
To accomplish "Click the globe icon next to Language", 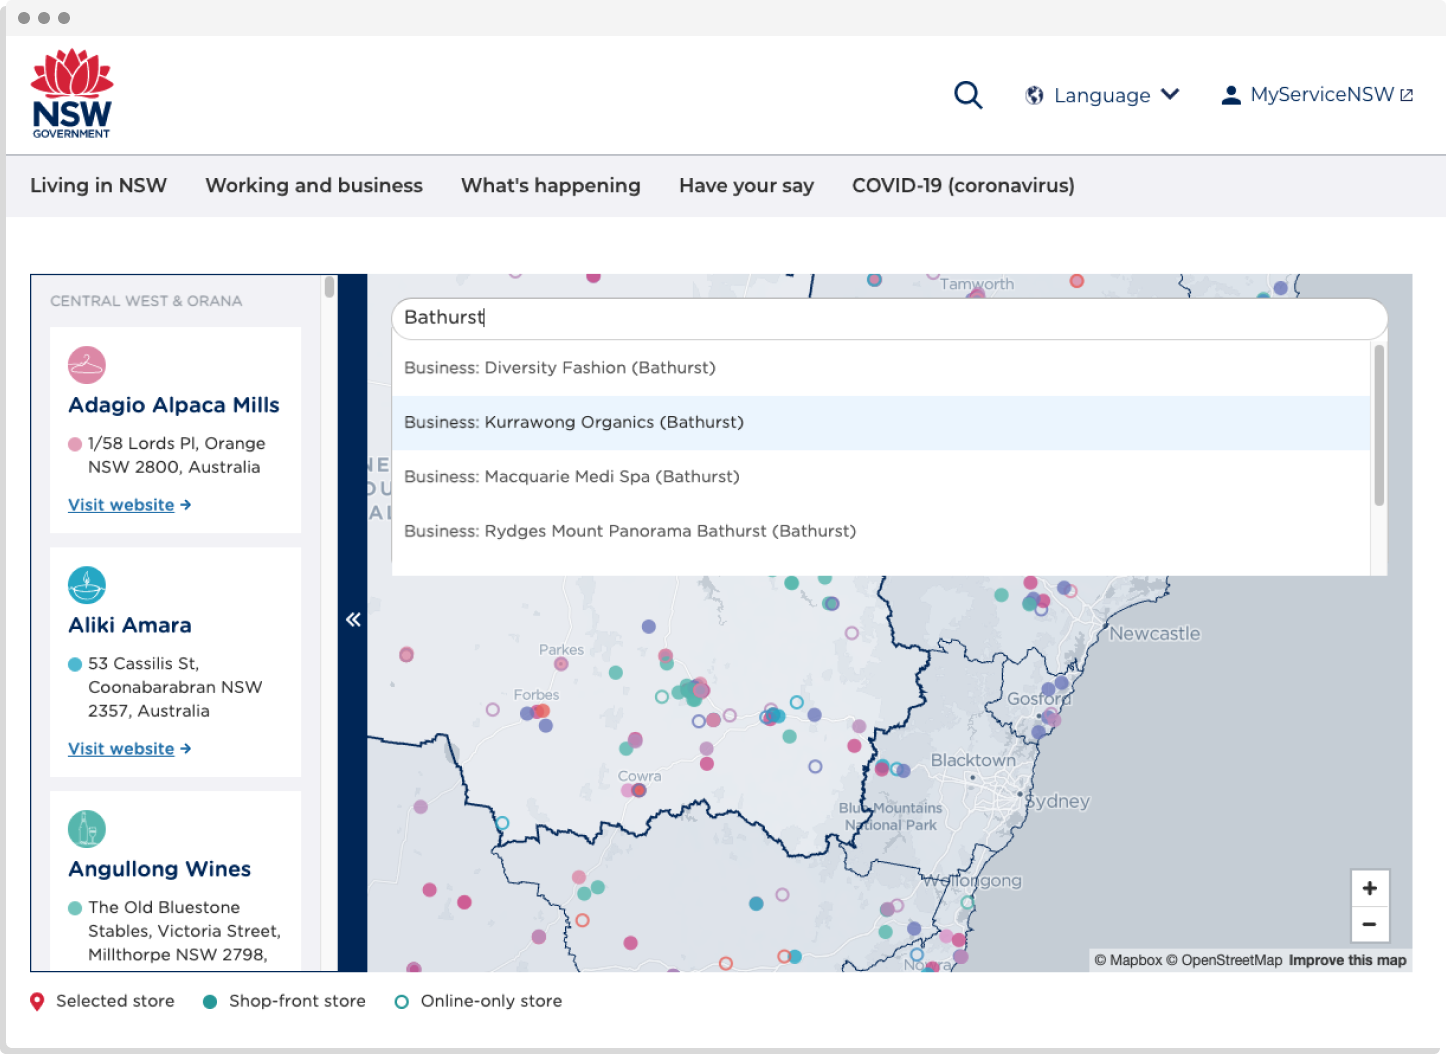I will click(x=1034, y=94).
